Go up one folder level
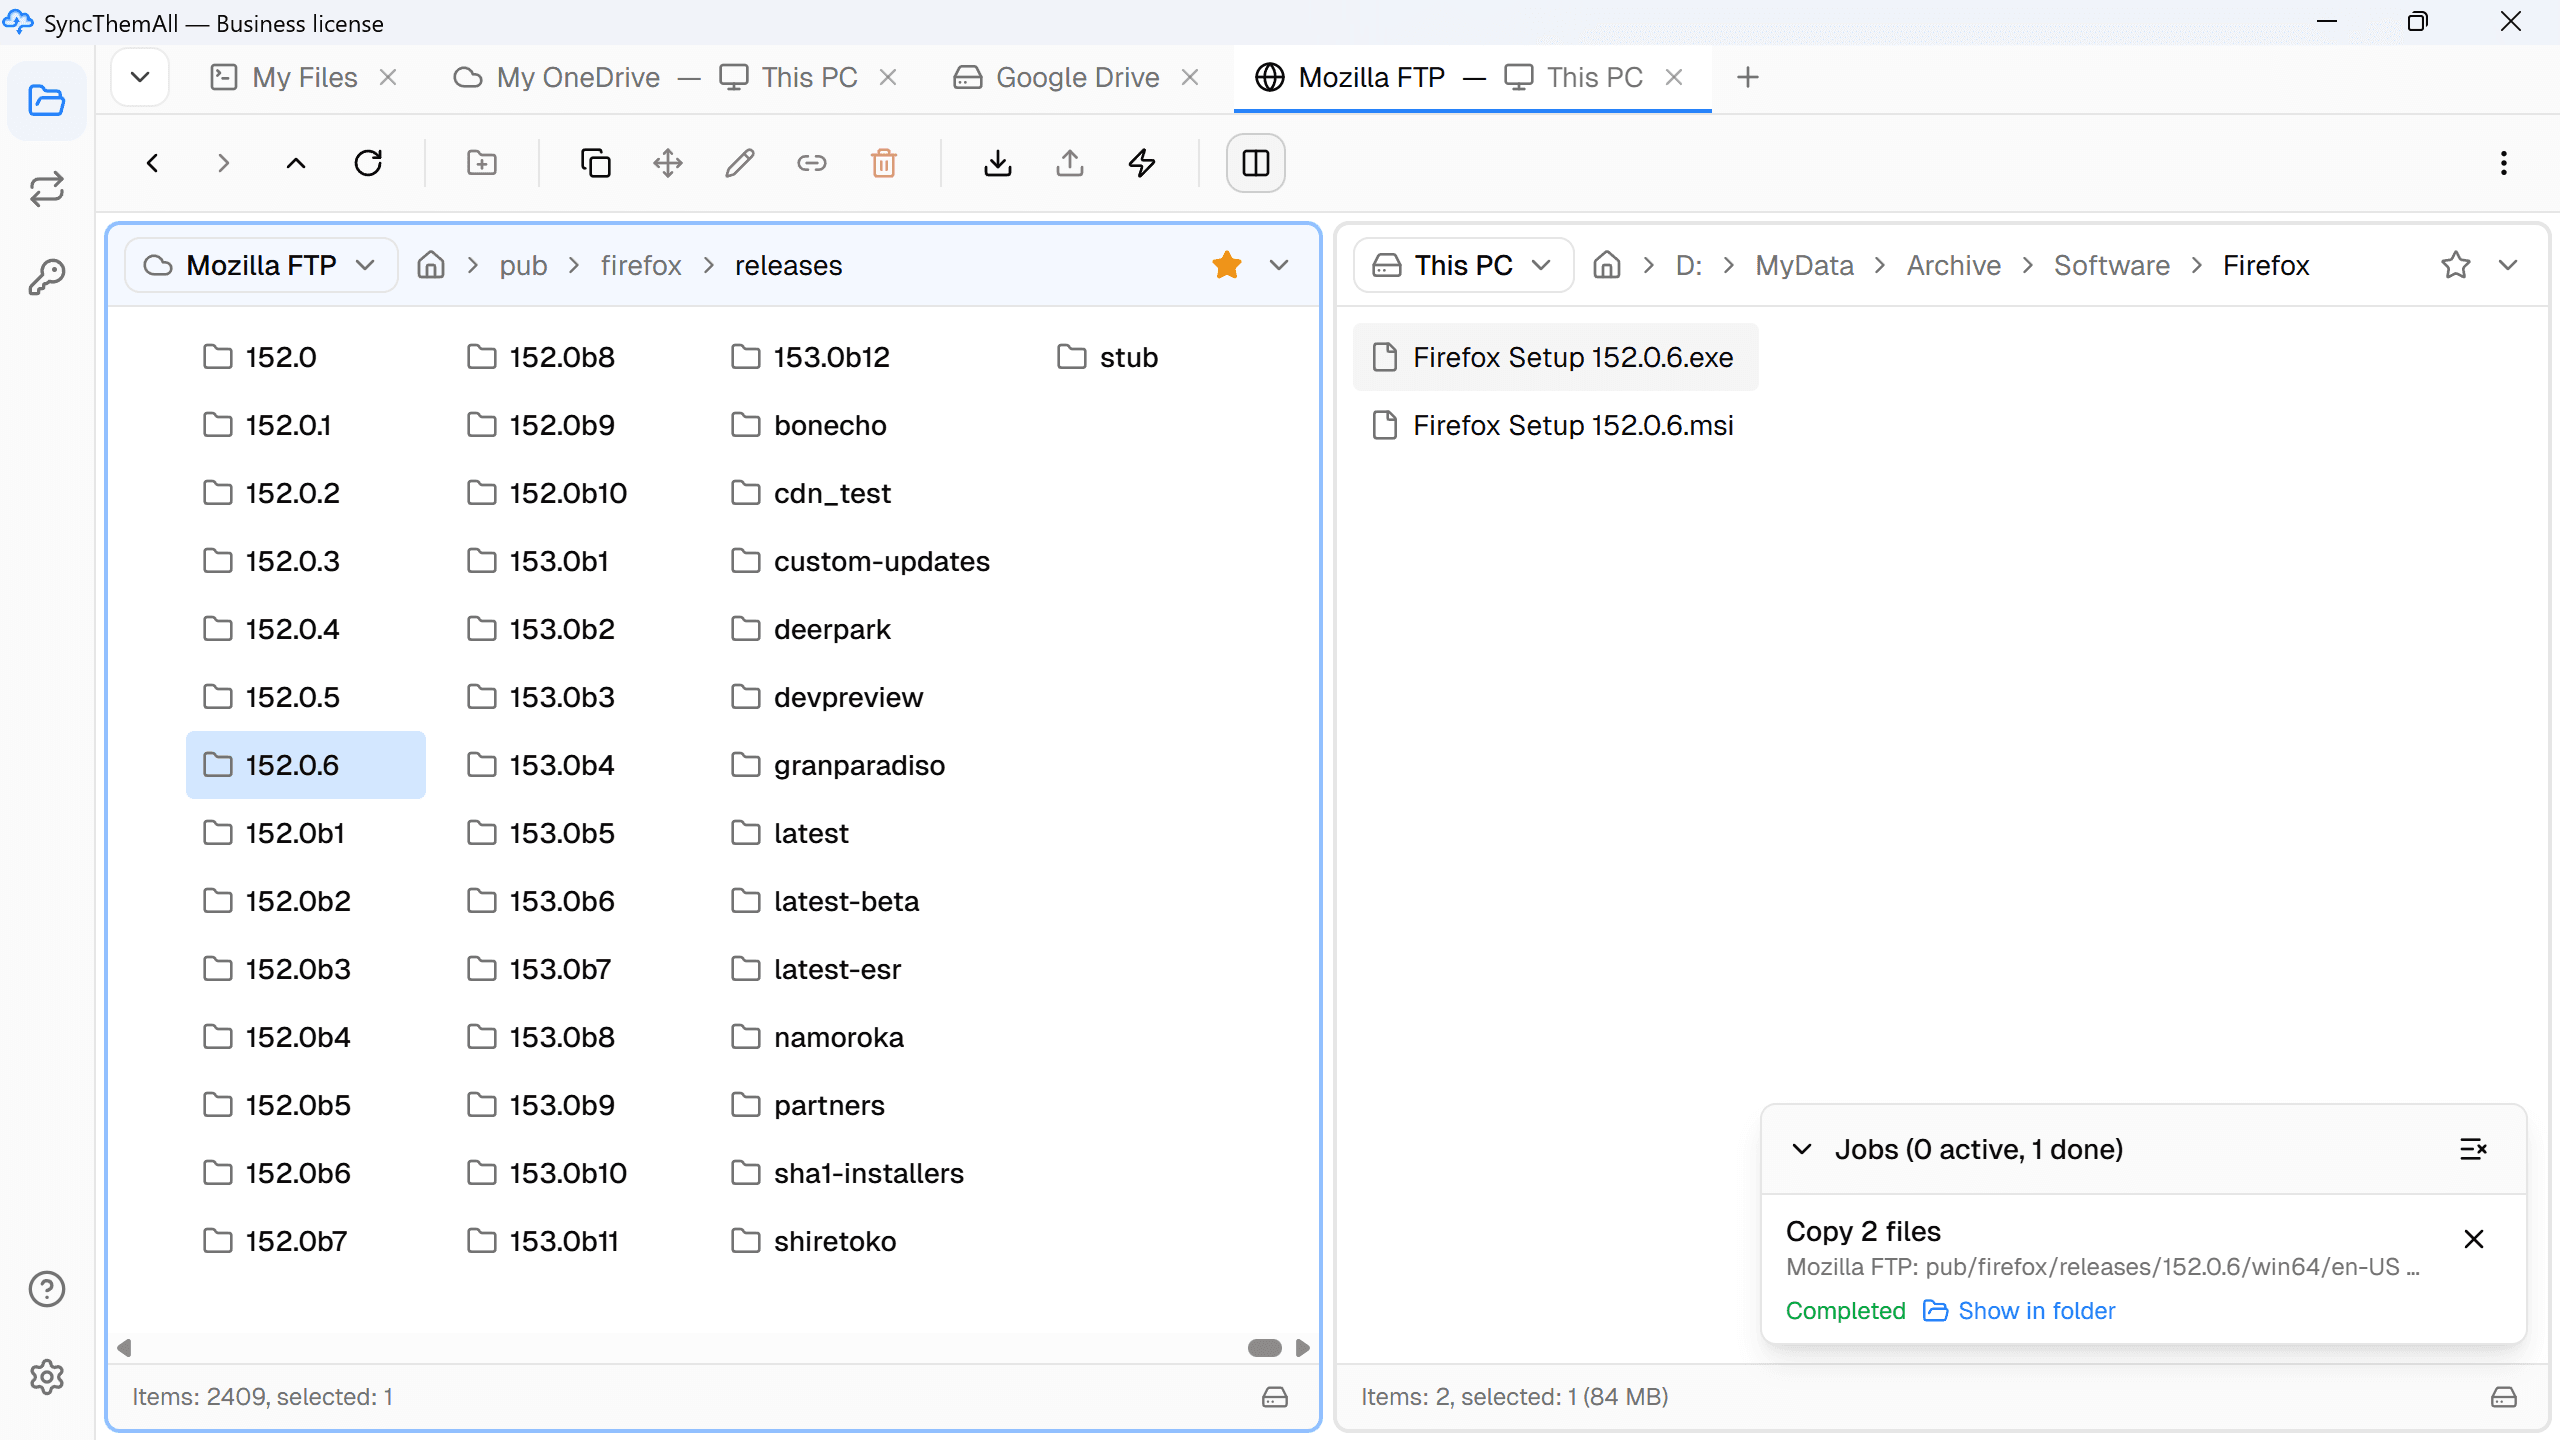Image resolution: width=2560 pixels, height=1440 pixels. pyautogui.click(x=296, y=163)
